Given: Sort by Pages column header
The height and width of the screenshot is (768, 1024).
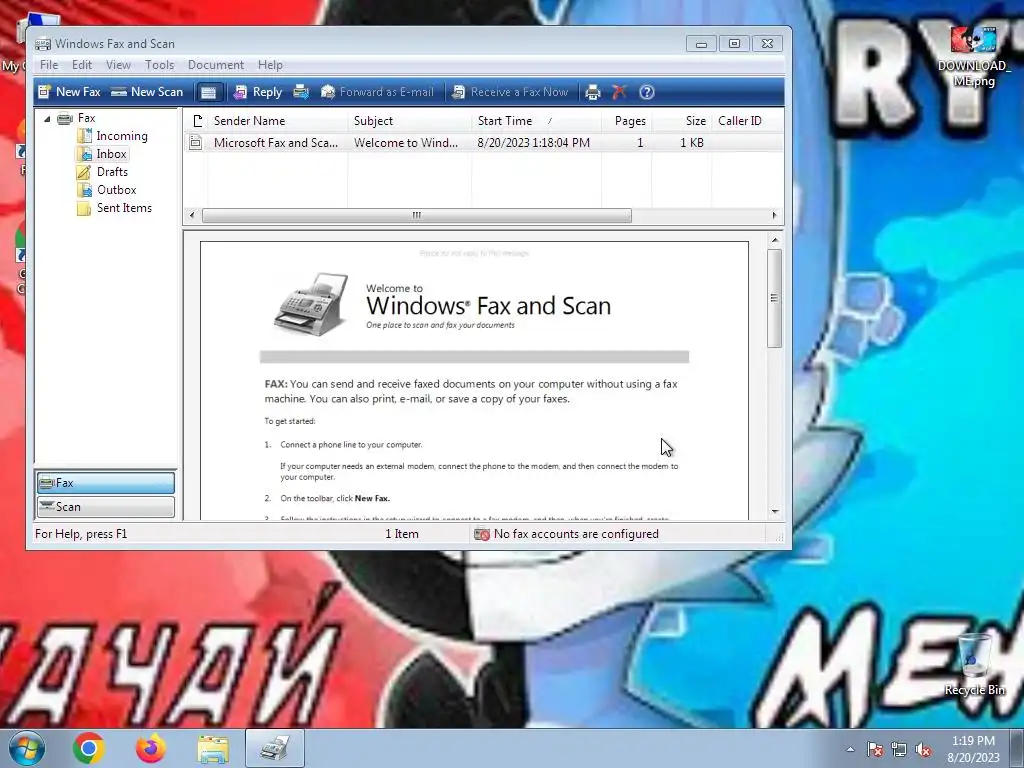Looking at the screenshot, I should coord(626,121).
